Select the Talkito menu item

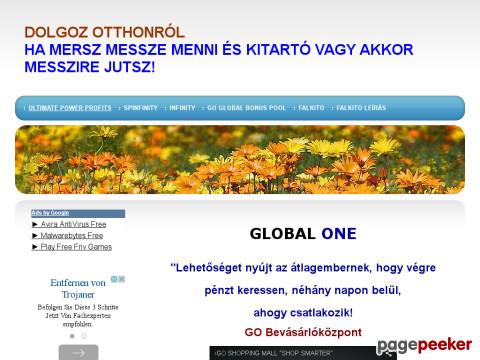311,108
